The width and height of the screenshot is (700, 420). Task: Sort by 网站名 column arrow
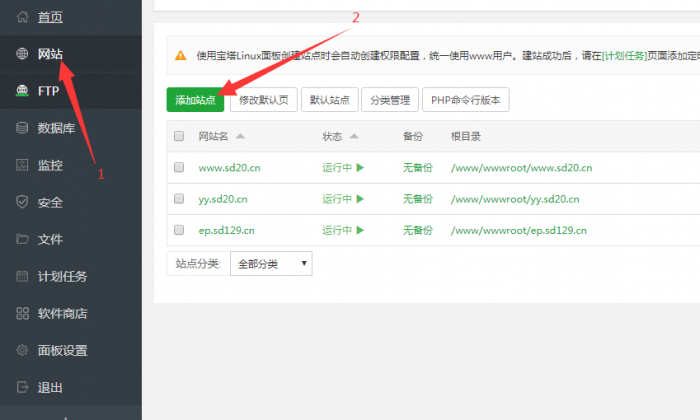tap(240, 136)
